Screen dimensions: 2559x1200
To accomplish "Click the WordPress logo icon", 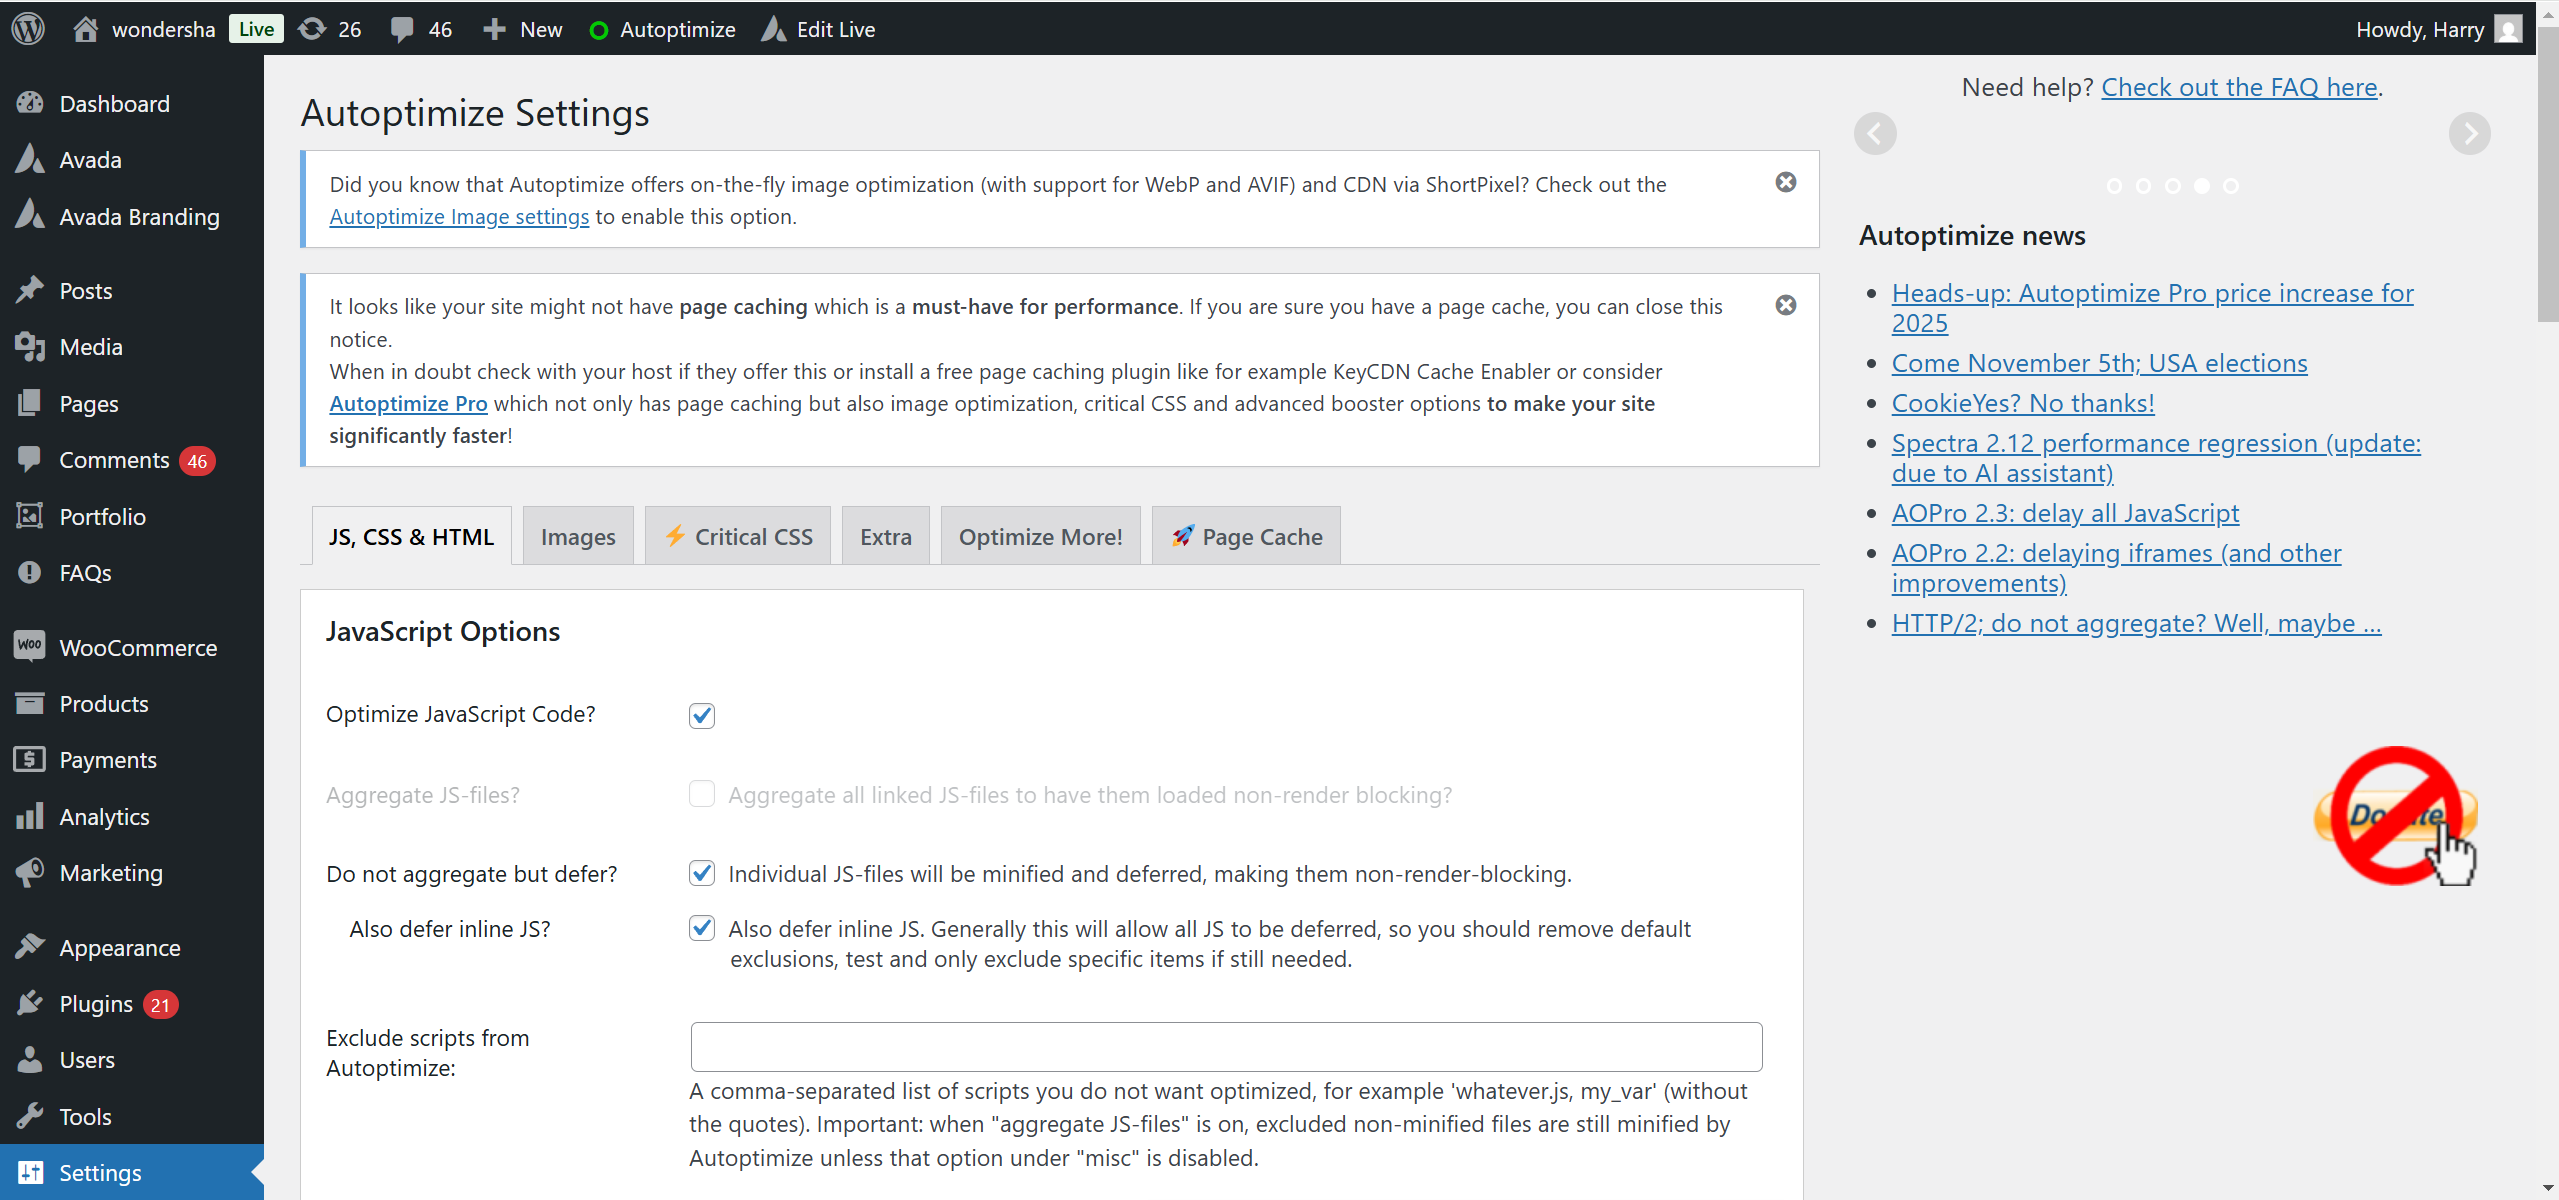I will coord(28,28).
